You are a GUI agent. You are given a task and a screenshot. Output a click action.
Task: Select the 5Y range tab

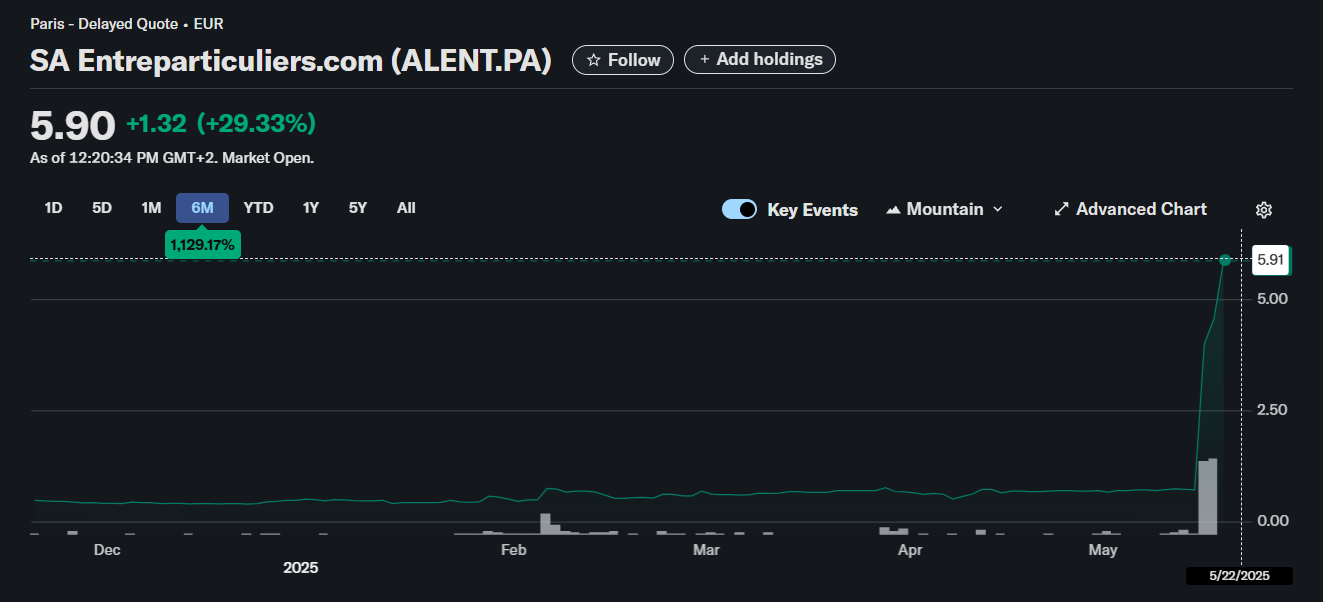point(357,207)
